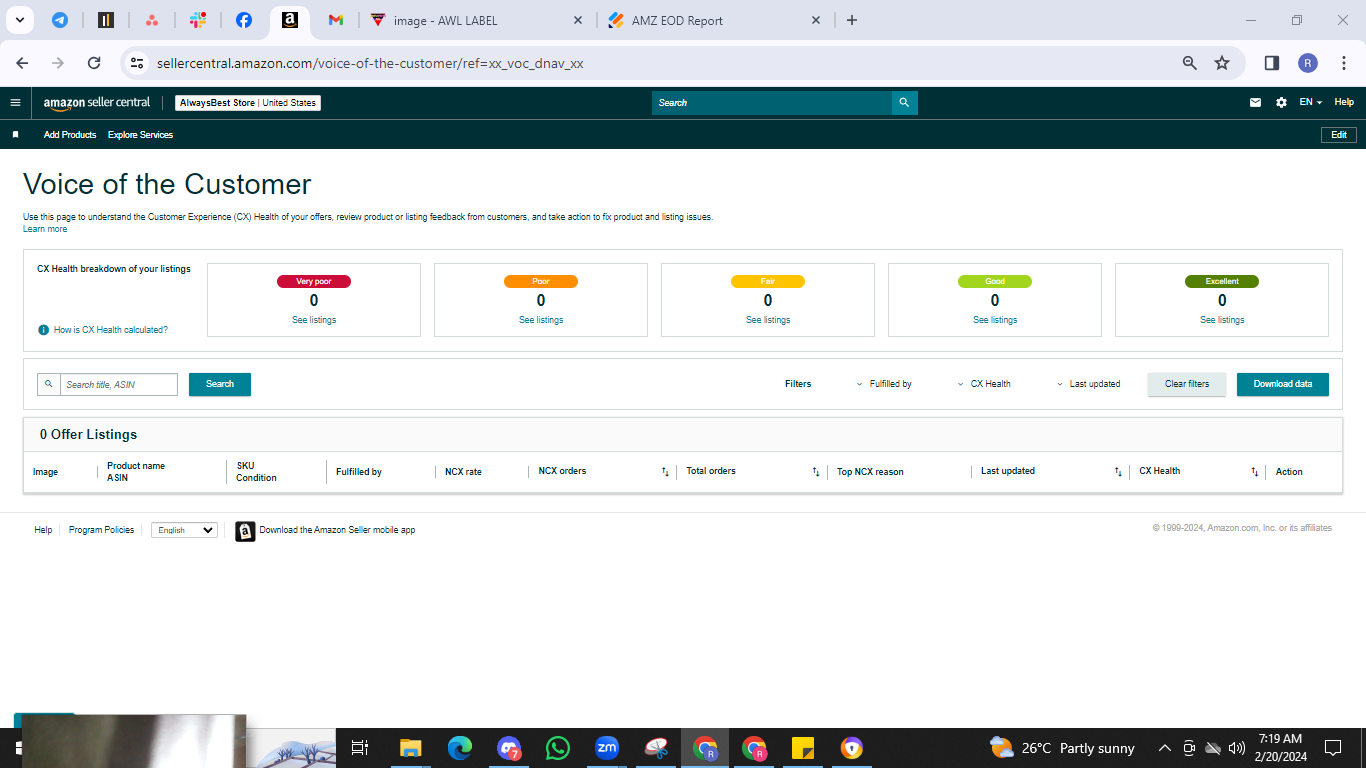
Task: Toggle the browser side panel
Action: [1272, 63]
